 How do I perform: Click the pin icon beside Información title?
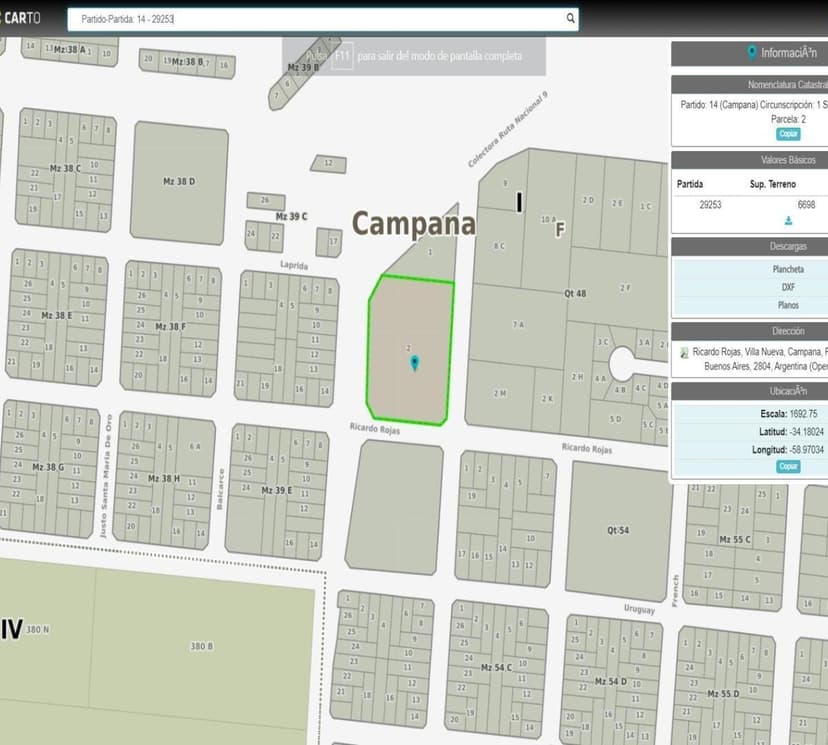point(752,53)
